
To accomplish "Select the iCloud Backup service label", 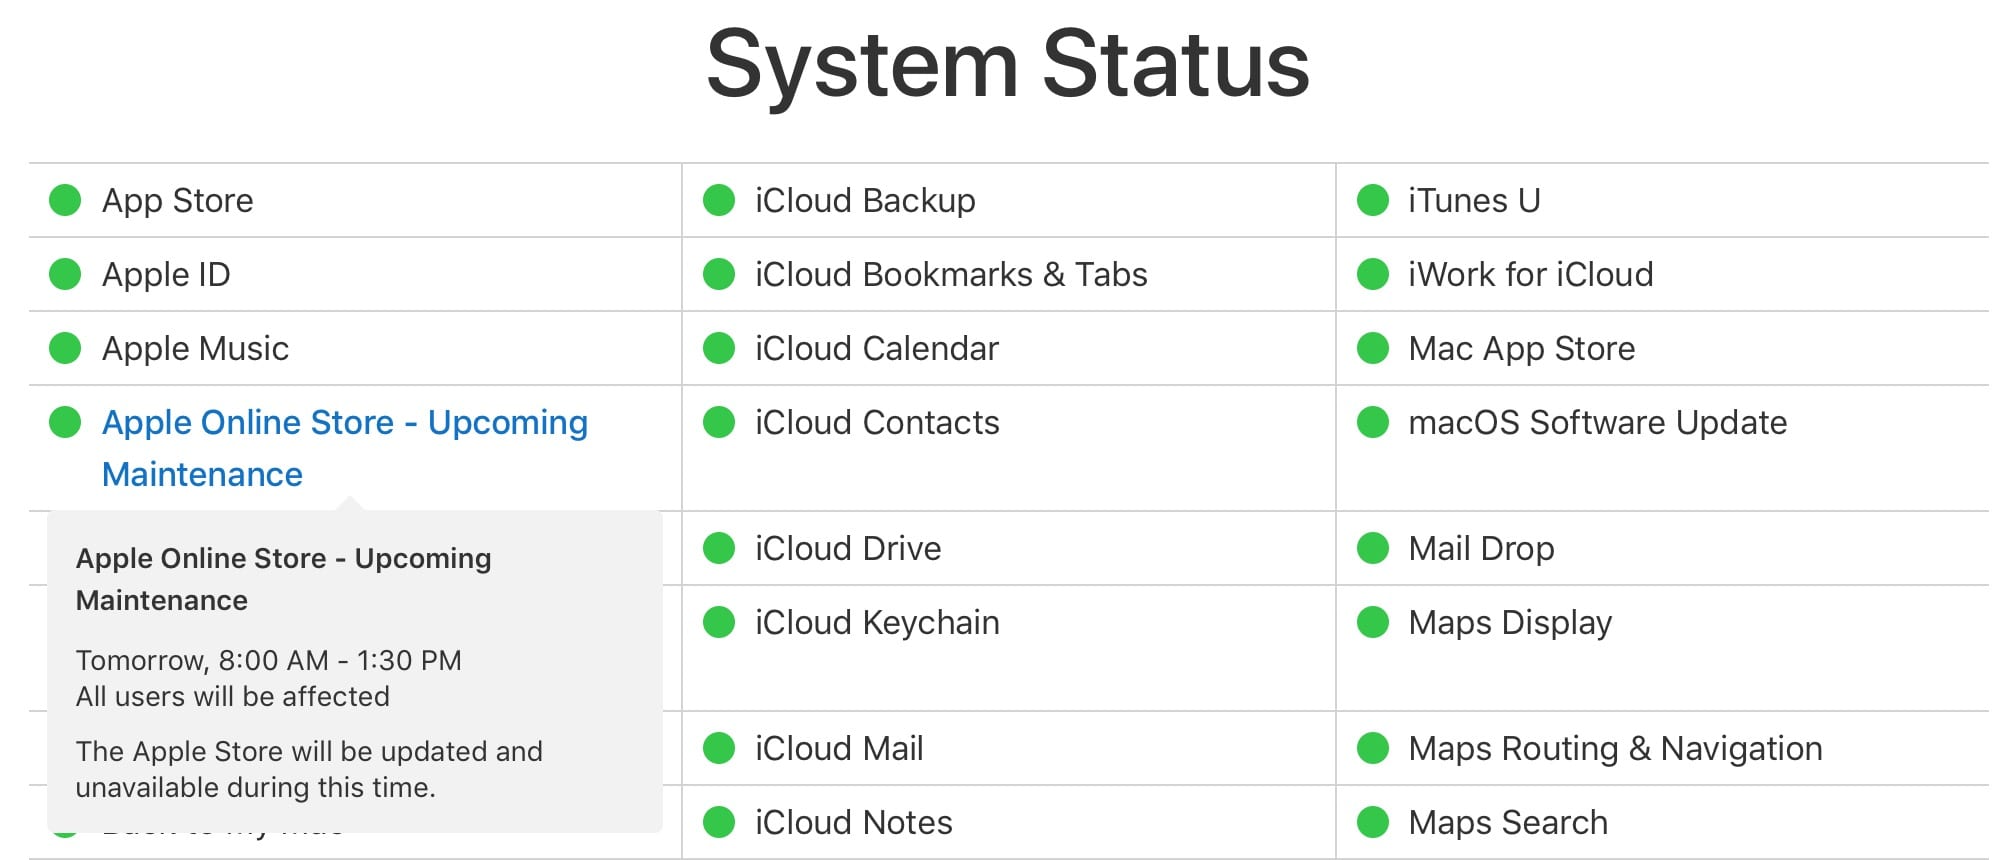I will [865, 201].
